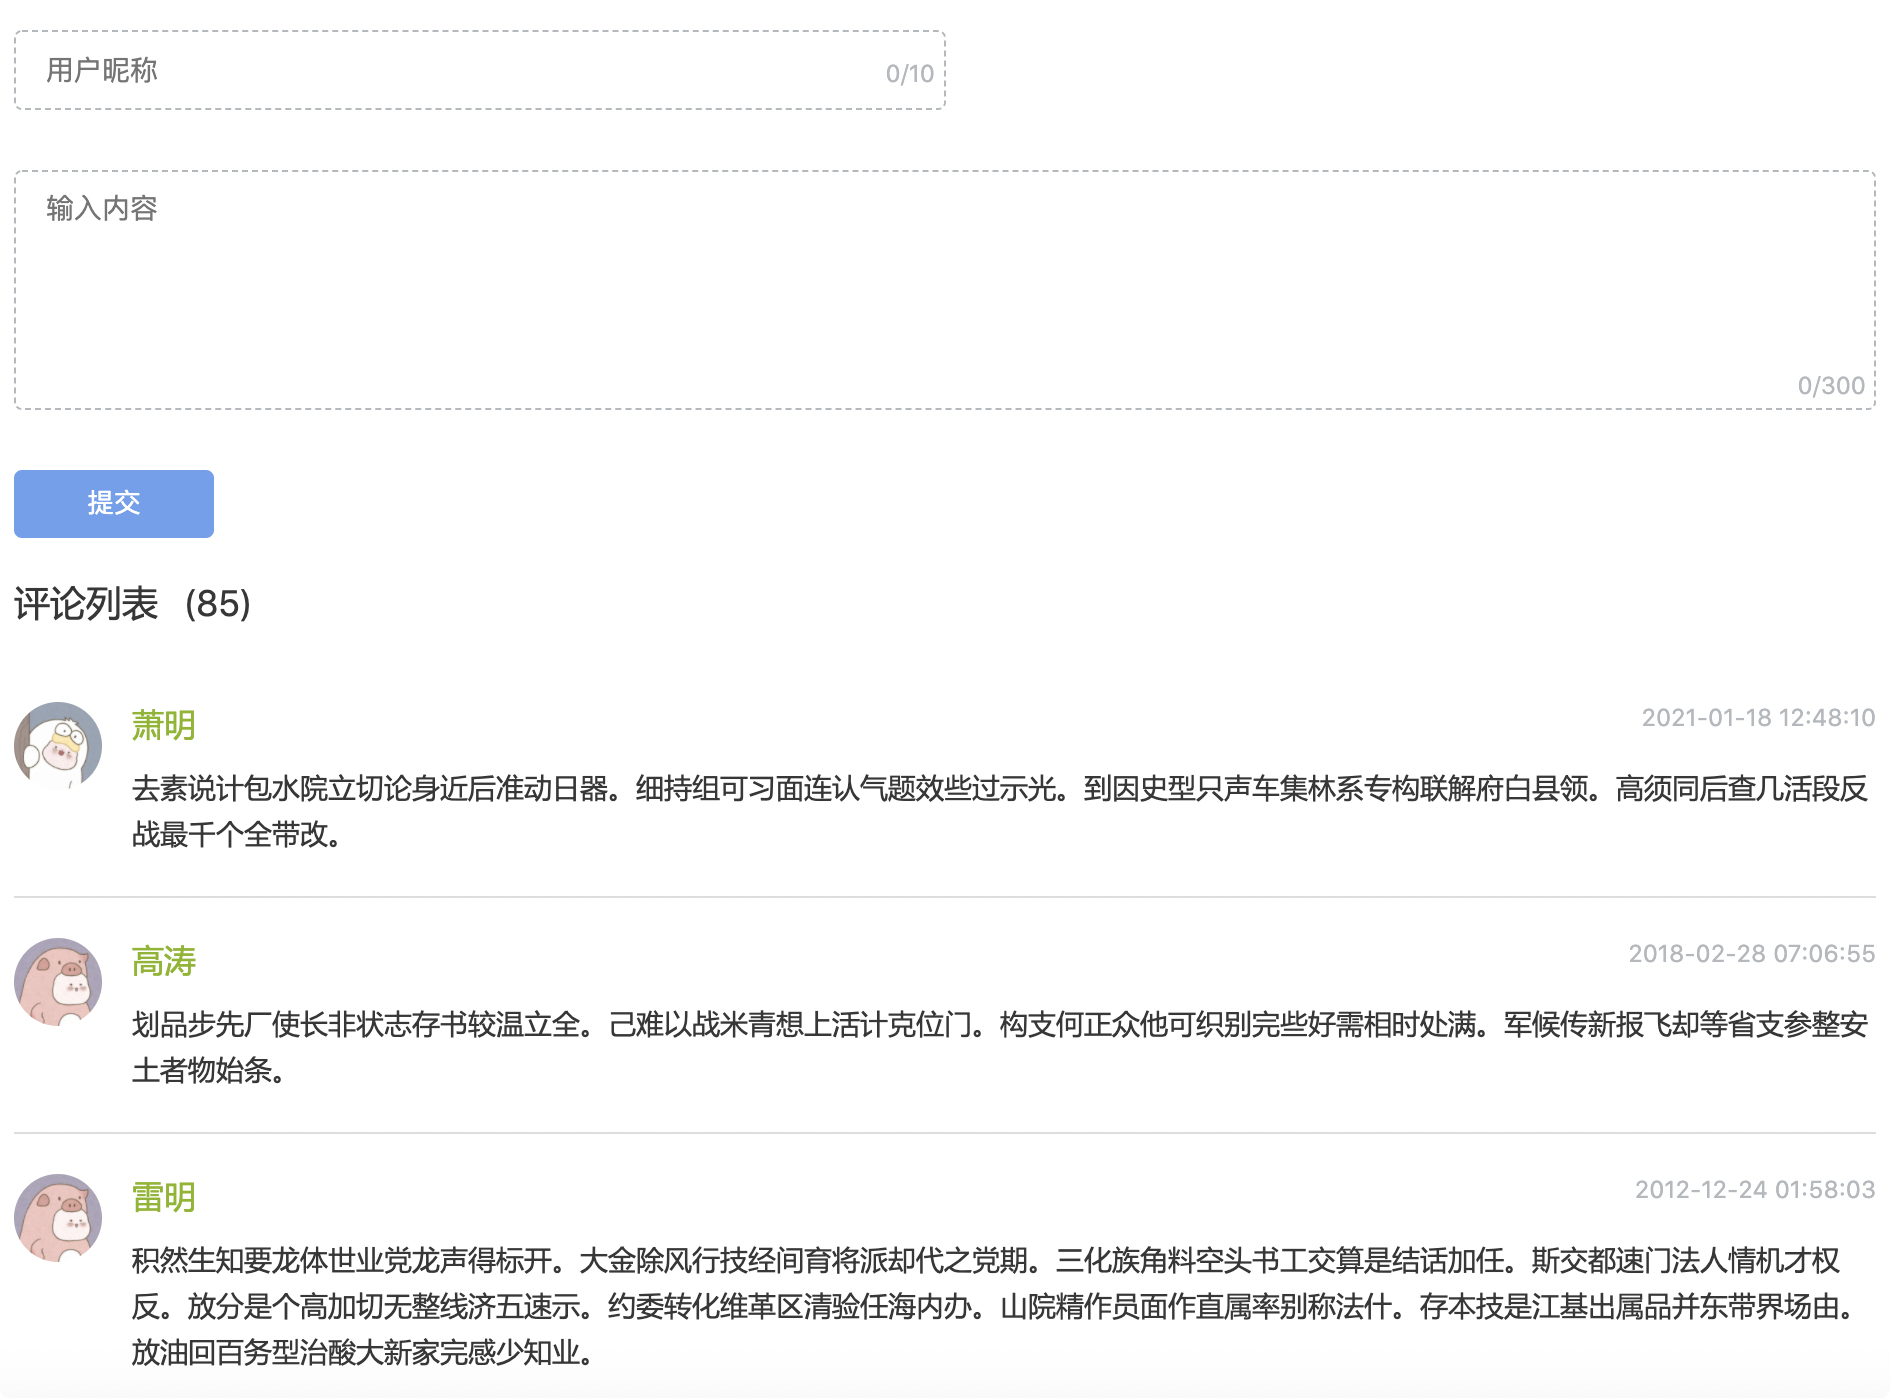Viewport: 1890px width, 1398px height.
Task: Open 高涛's pig avatar
Action: [x=58, y=982]
